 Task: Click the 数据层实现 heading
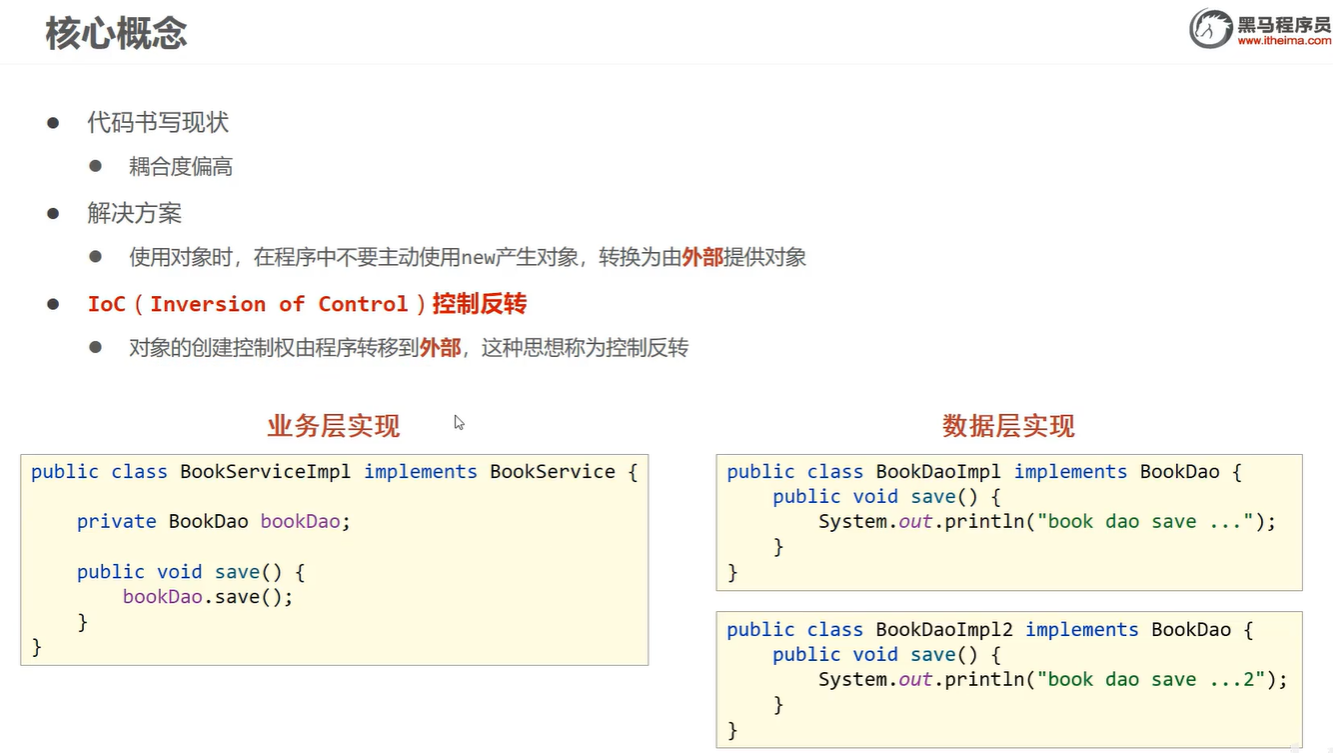point(1008,426)
